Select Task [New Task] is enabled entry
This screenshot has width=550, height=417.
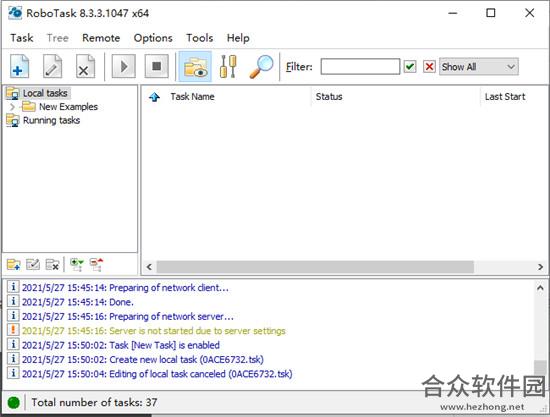pyautogui.click(x=121, y=345)
